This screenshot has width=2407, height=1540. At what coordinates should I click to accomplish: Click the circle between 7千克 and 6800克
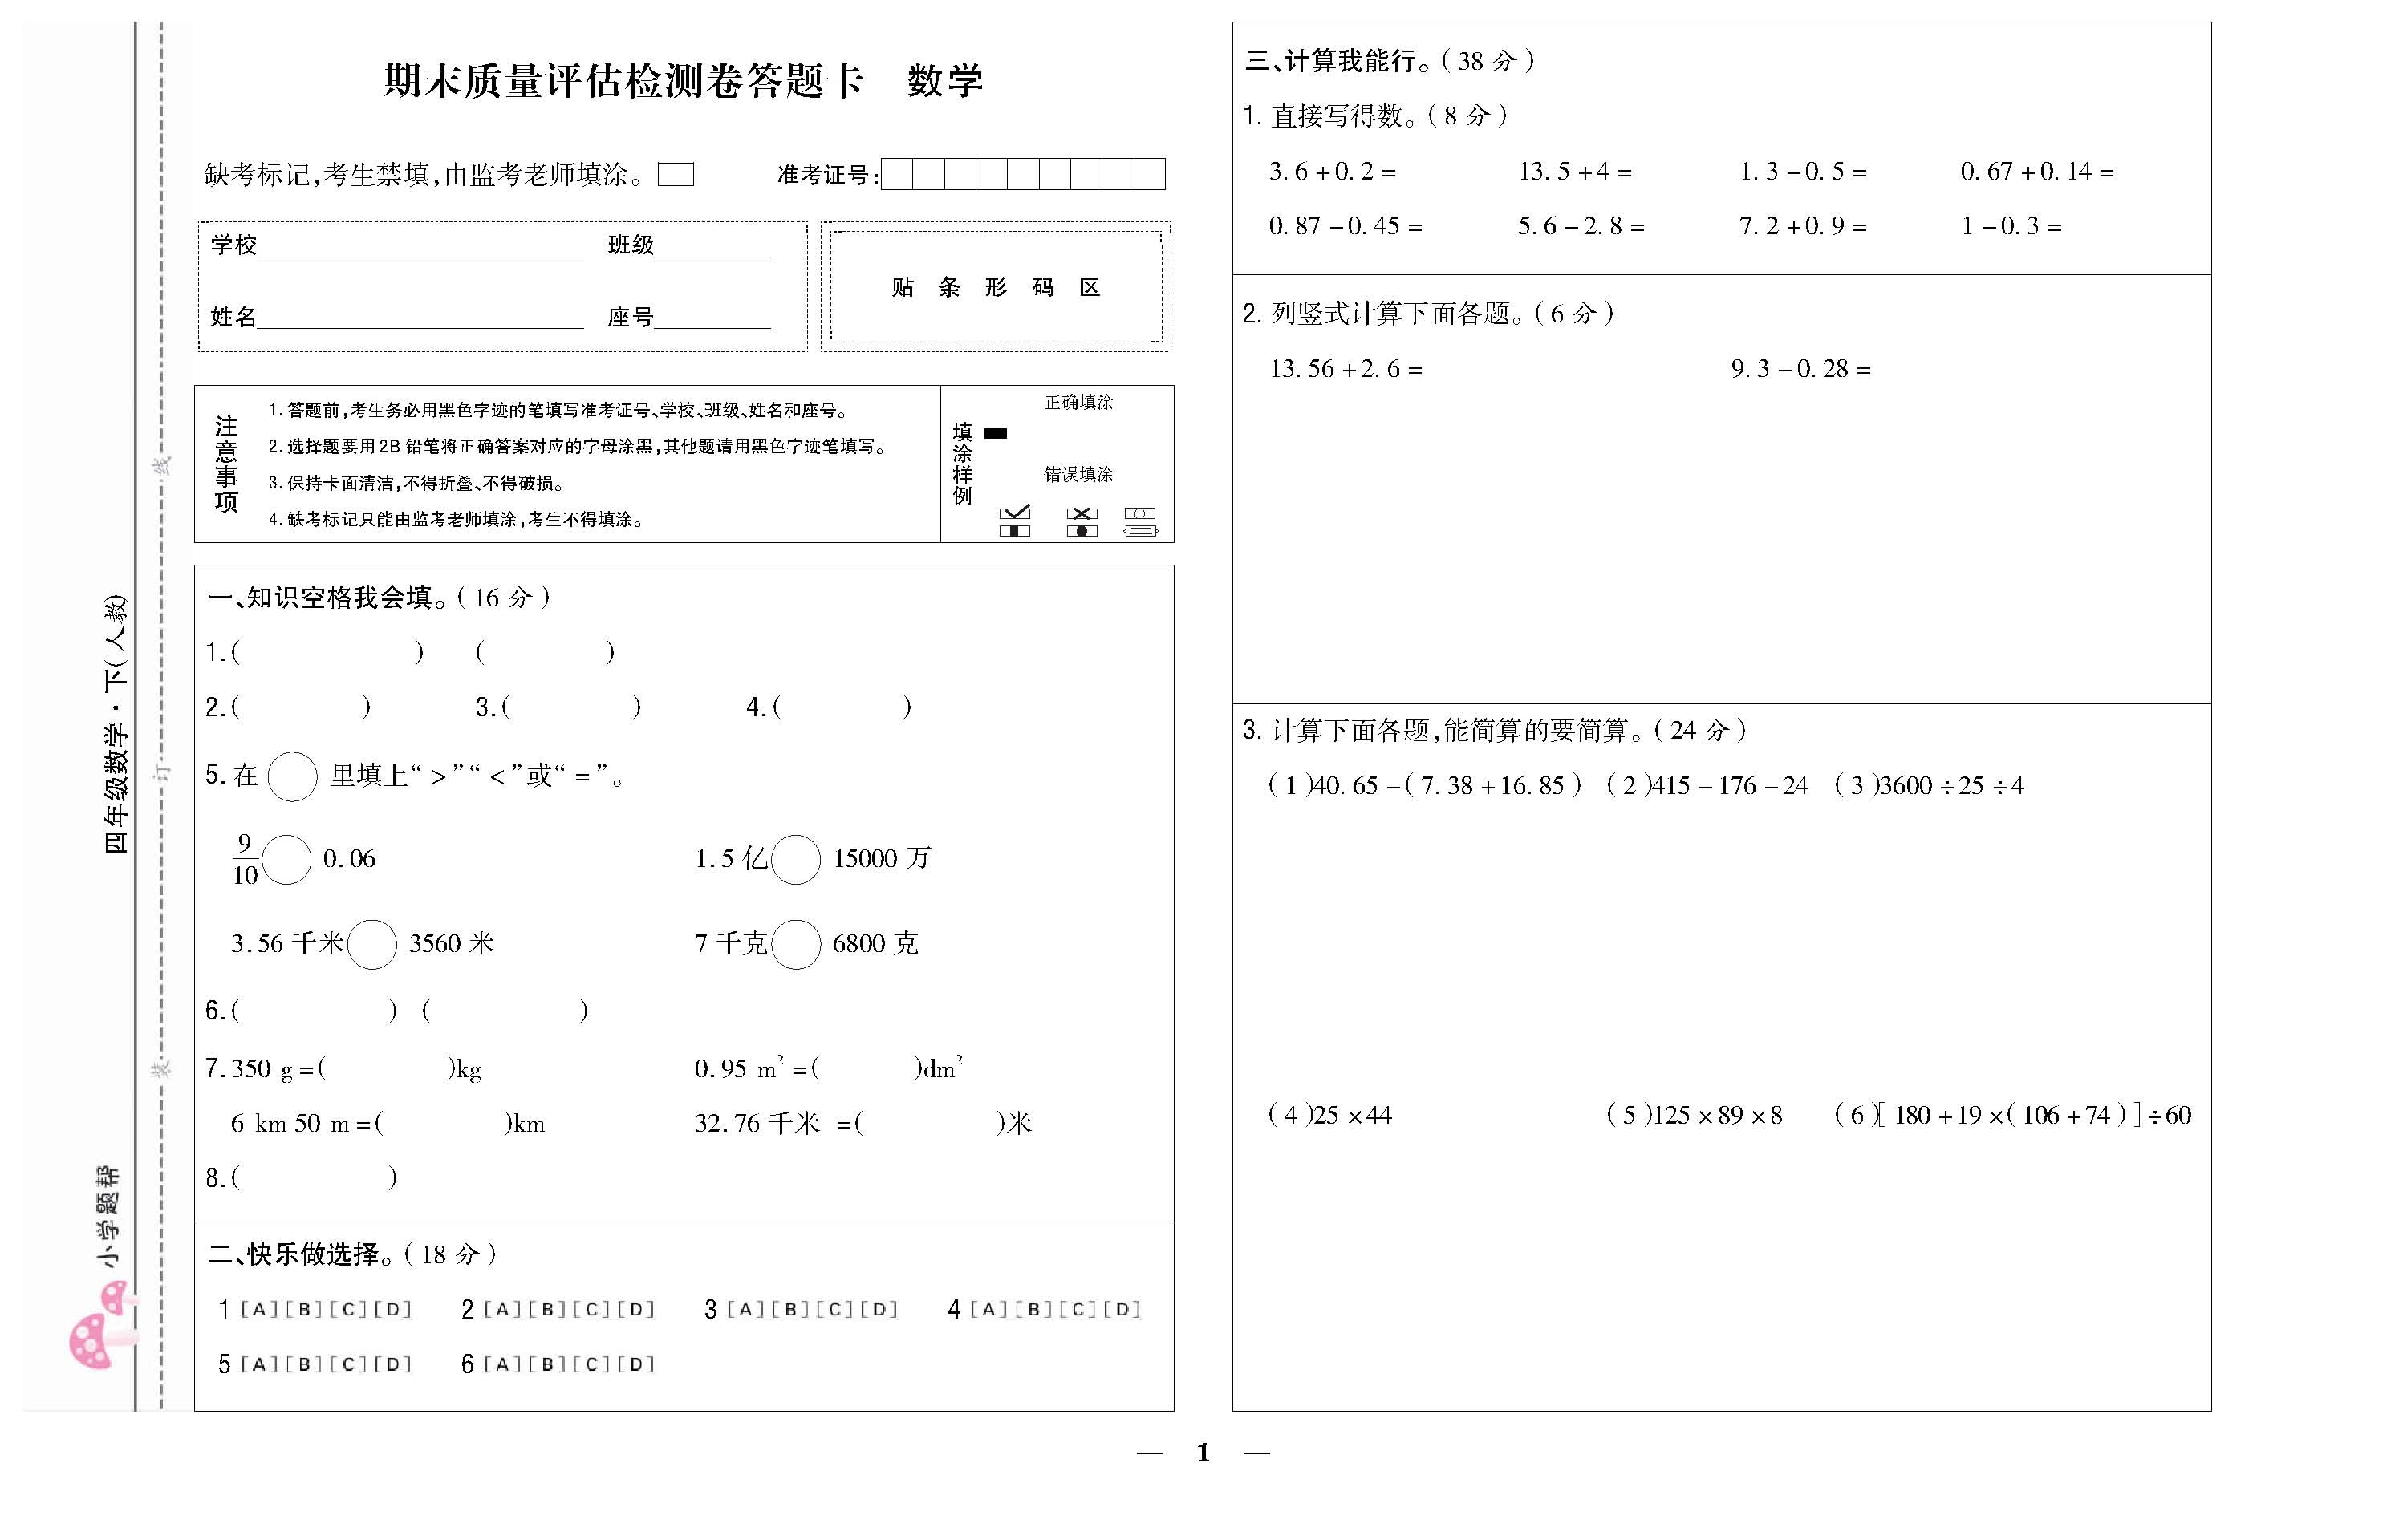click(796, 944)
